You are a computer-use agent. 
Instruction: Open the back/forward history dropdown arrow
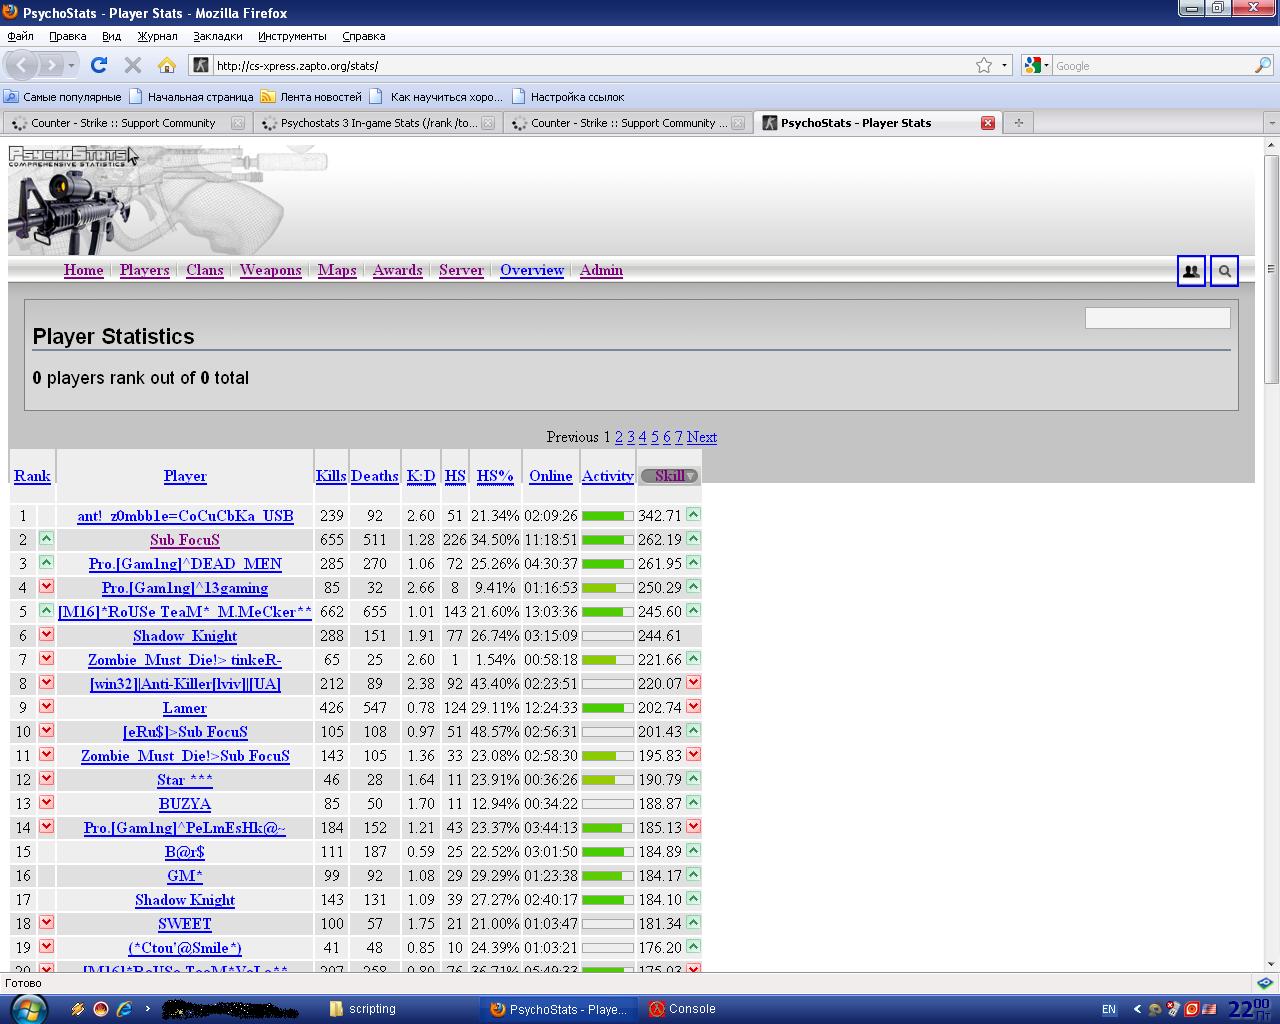click(x=72, y=65)
